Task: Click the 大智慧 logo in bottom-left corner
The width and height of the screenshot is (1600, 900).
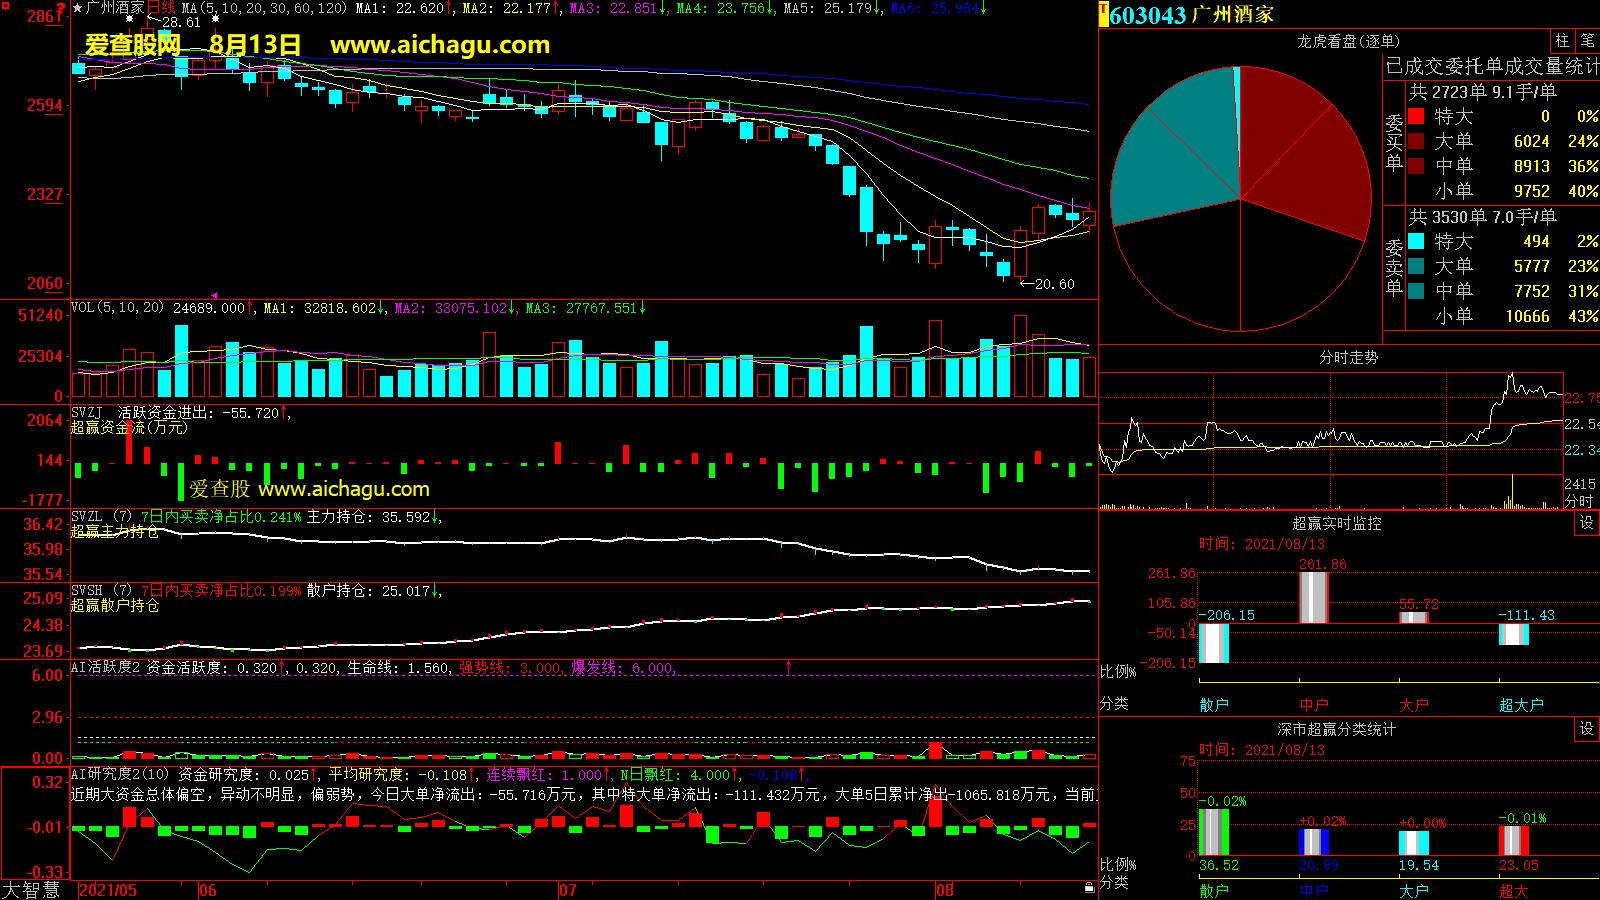Action: pos(32,890)
